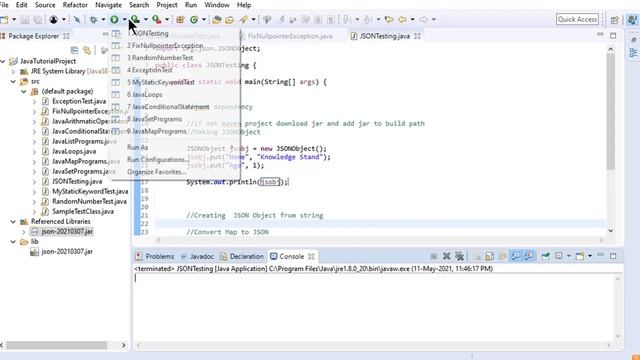Open the Coverage button dropdown arrow
This screenshot has width=640, height=360.
click(x=145, y=19)
